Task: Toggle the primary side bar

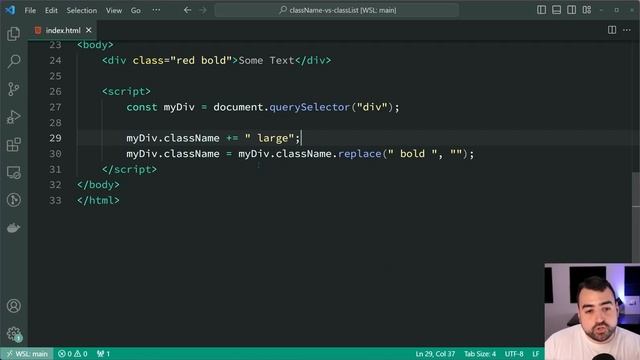Action: (x=541, y=10)
